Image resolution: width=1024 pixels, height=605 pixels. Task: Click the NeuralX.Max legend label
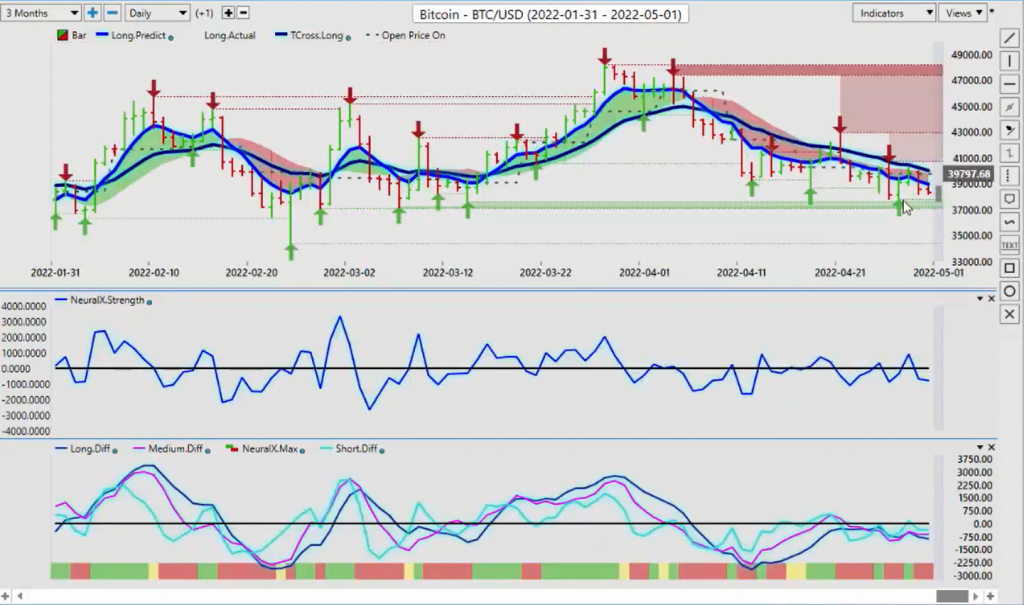tap(269, 449)
